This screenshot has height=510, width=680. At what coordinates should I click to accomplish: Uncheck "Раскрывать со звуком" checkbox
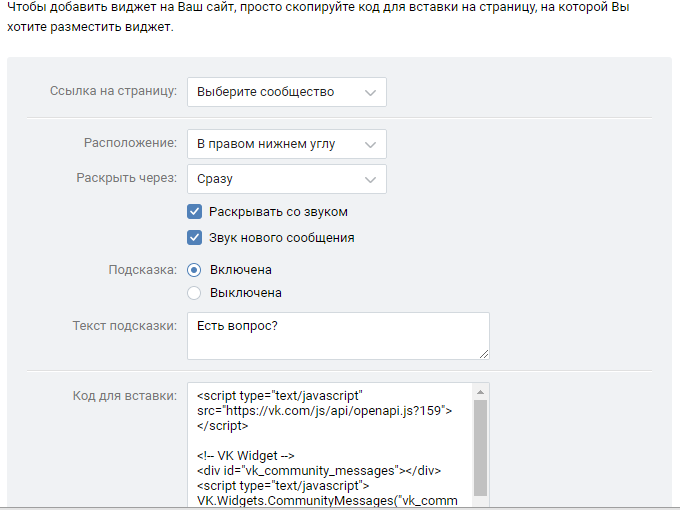[194, 212]
